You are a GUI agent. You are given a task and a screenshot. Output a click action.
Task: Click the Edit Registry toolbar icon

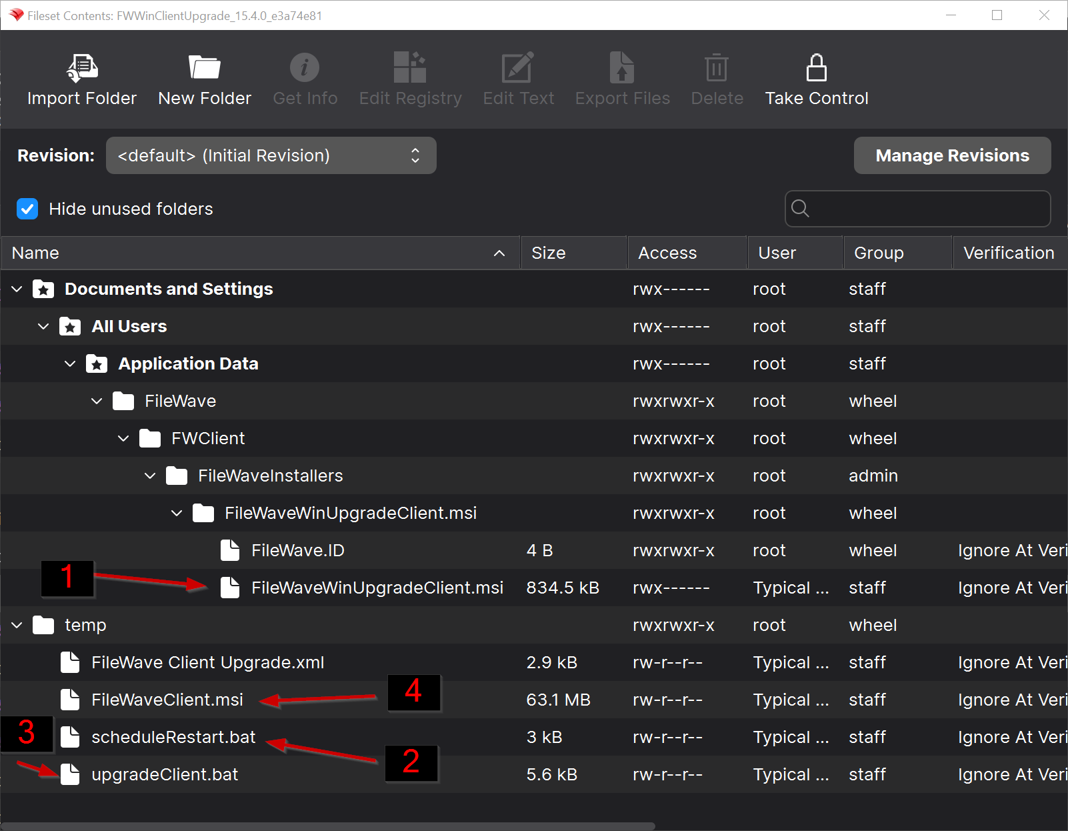pos(410,67)
